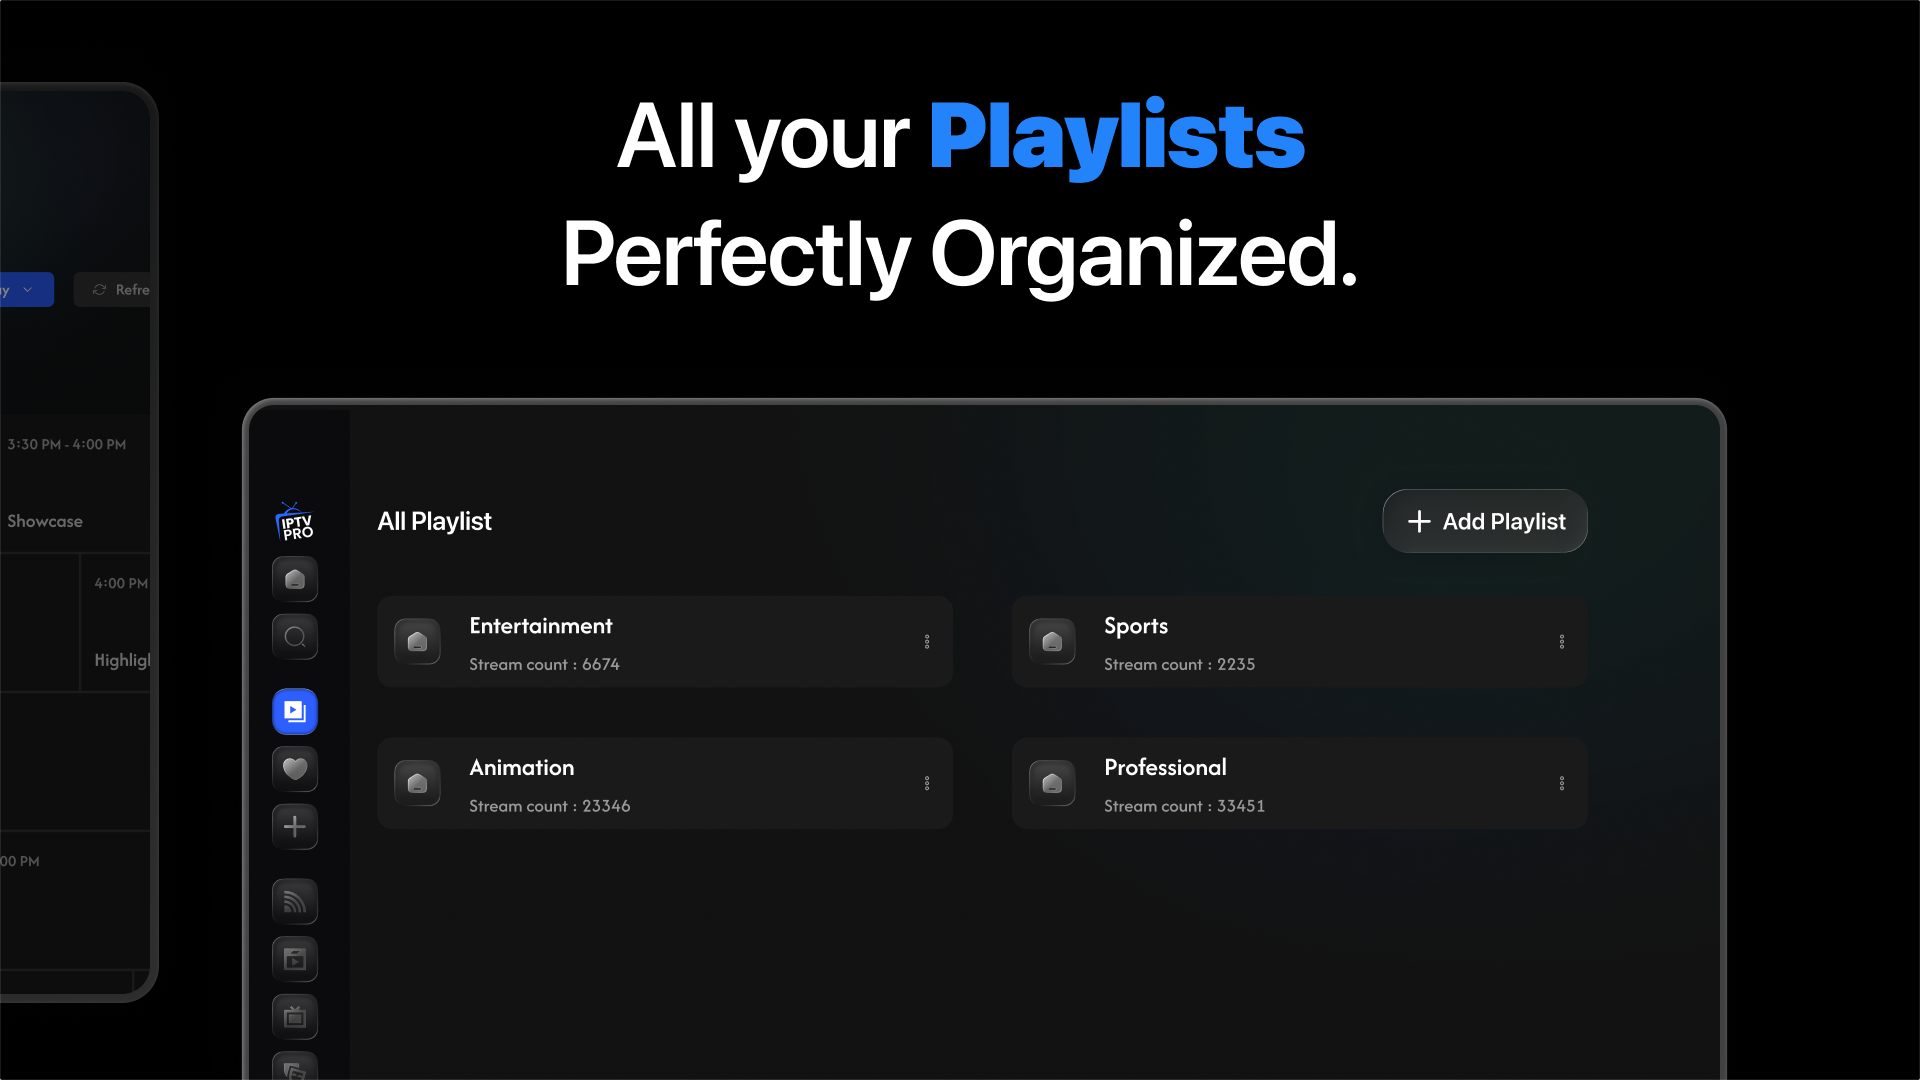Screen dimensions: 1920x1080
Task: Click Showcase entry in left window
Action: pyautogui.click(x=45, y=522)
